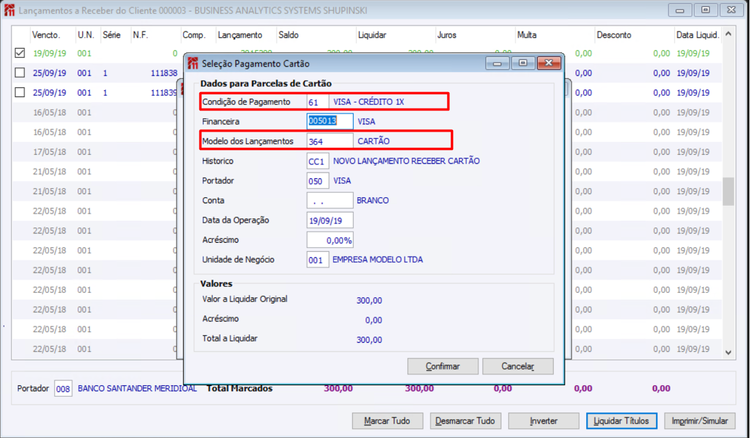Close the Seleção Pagamento Cartão dialog
This screenshot has width=750, height=438.
(x=549, y=63)
